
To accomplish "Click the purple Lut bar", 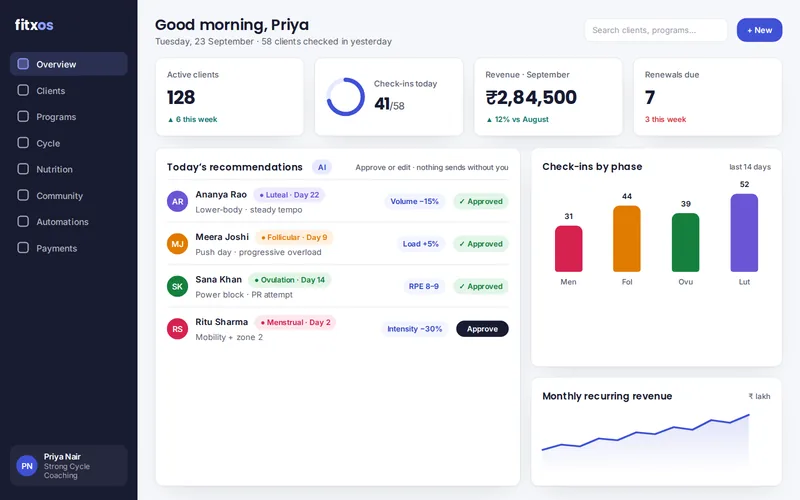I will (744, 233).
